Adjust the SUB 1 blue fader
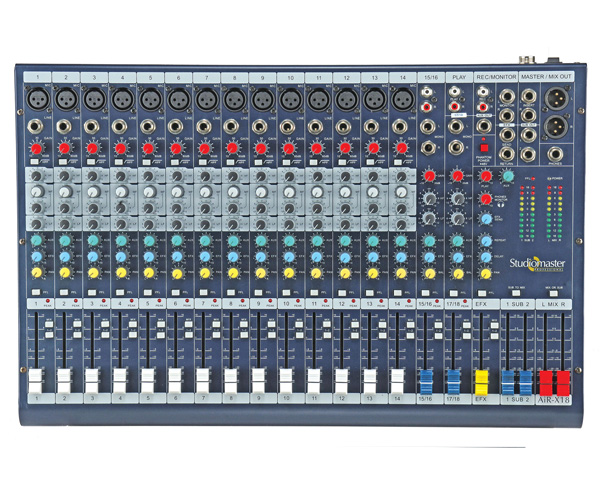 click(508, 382)
